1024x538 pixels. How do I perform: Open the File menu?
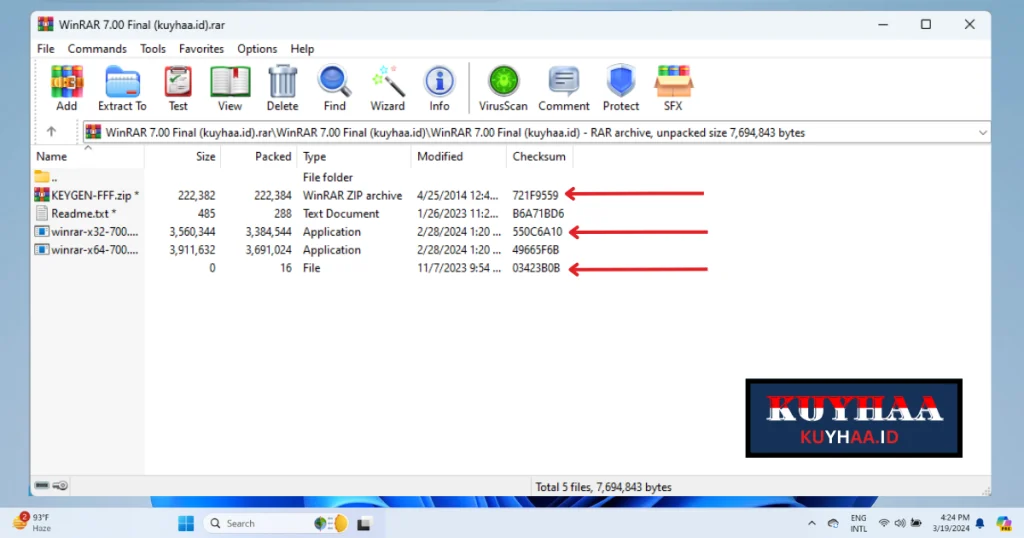pos(46,49)
